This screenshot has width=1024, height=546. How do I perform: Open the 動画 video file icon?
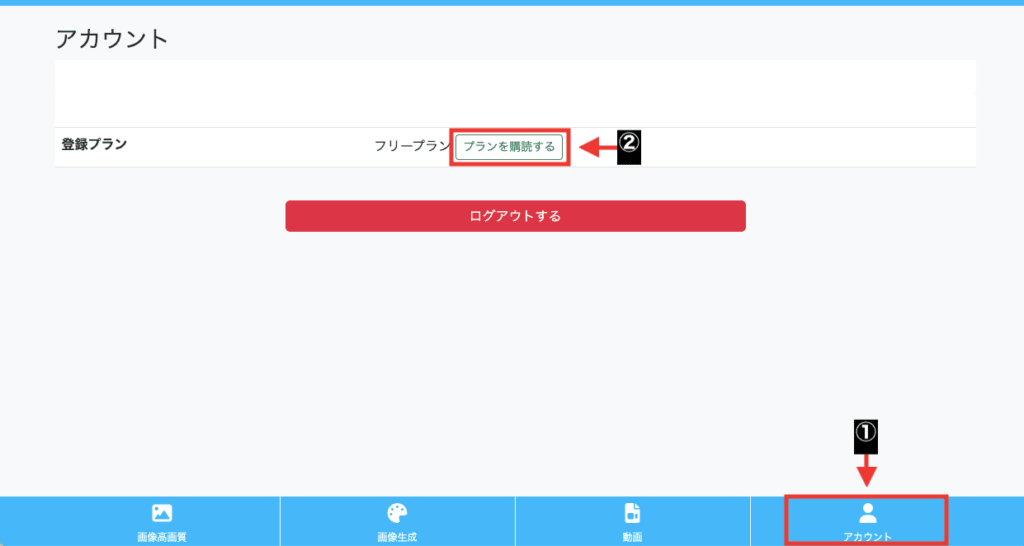632,513
